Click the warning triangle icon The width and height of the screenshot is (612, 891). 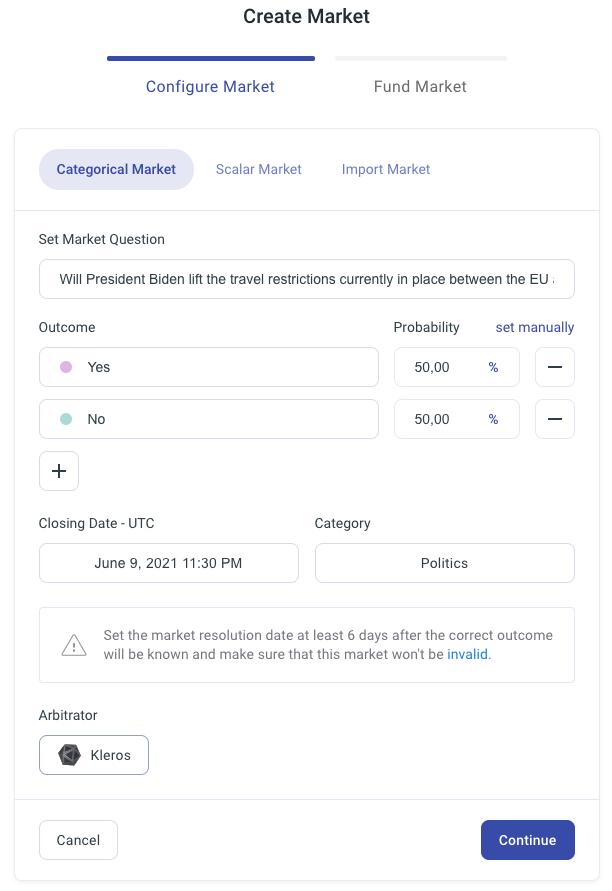pos(74,645)
